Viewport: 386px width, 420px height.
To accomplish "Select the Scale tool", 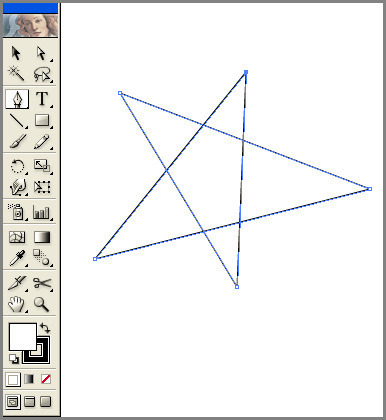I will point(42,166).
